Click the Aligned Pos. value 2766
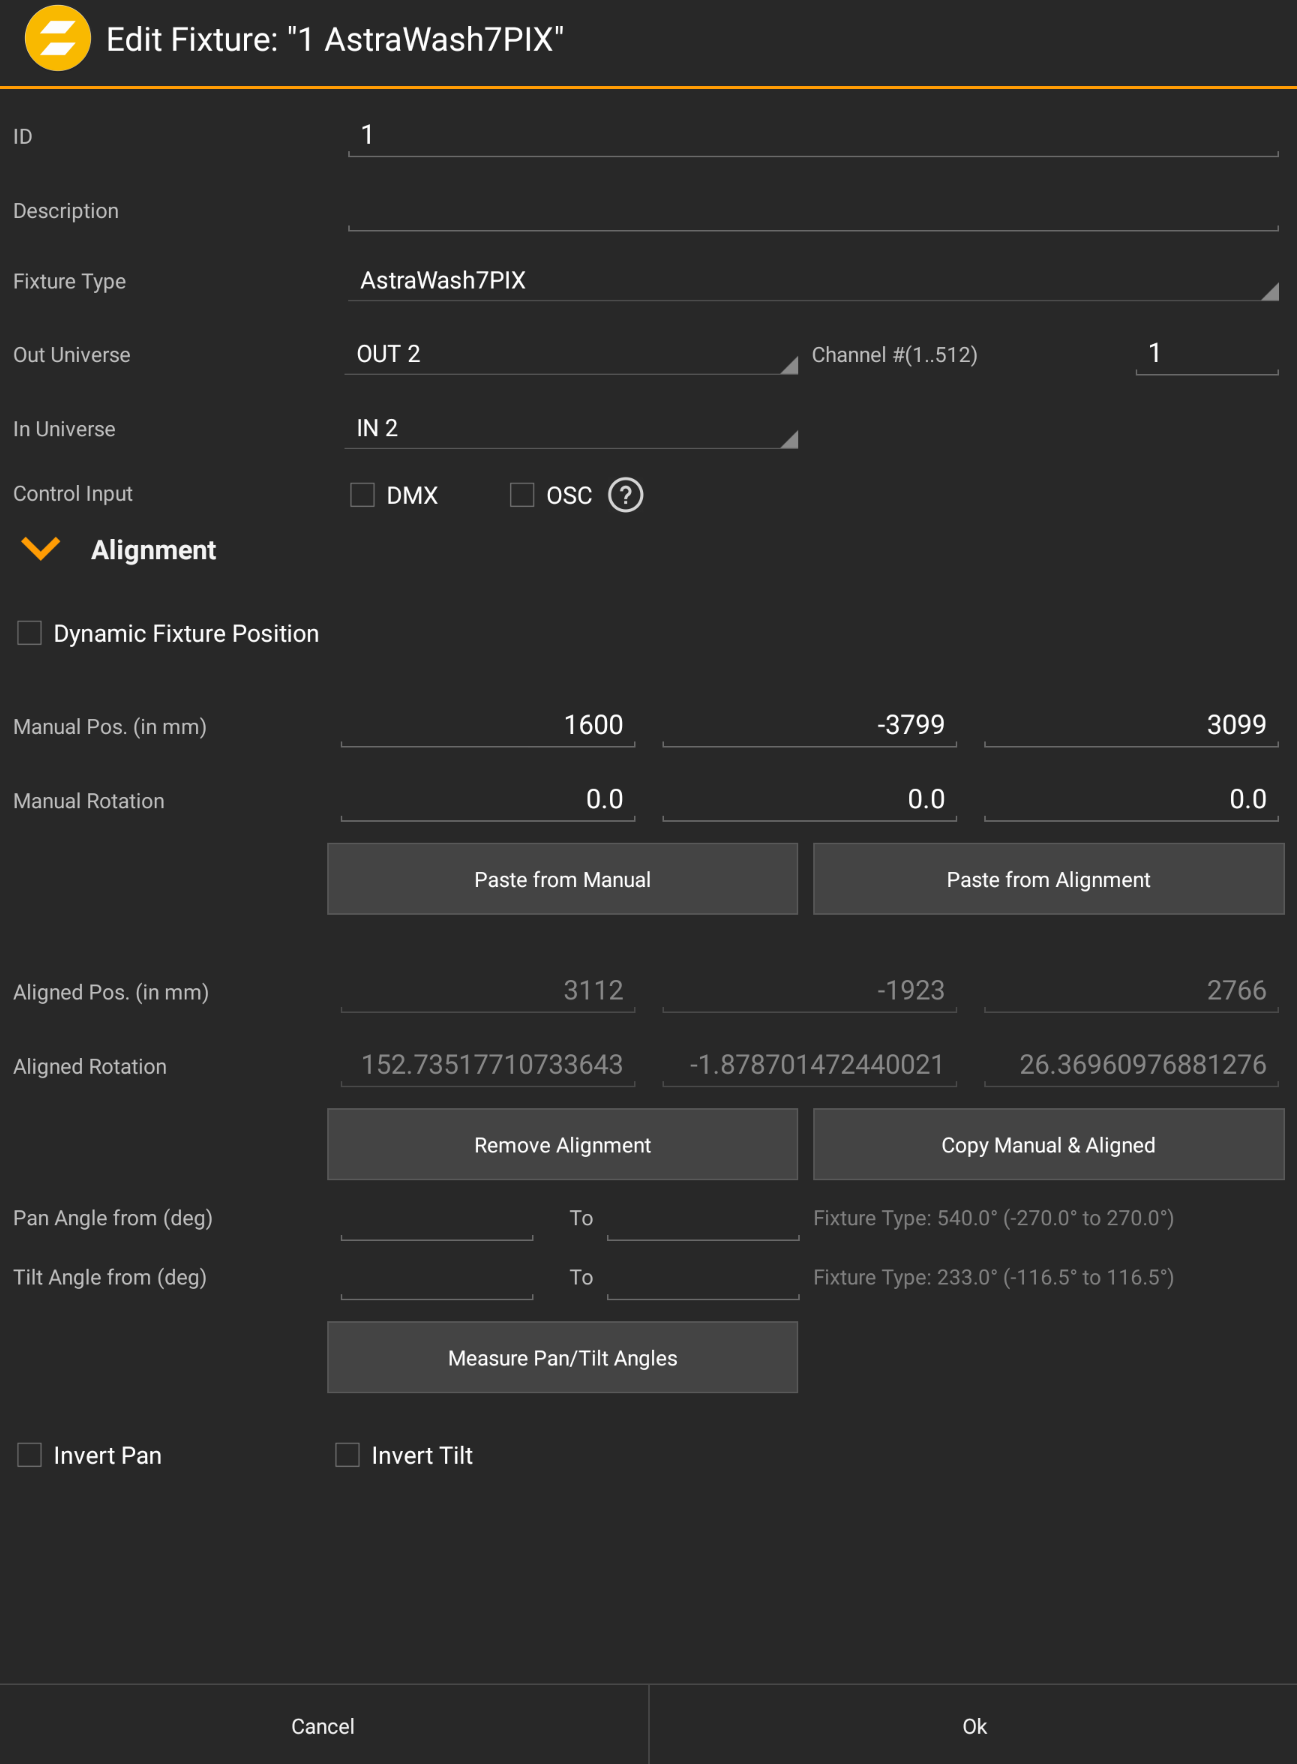 click(1132, 991)
